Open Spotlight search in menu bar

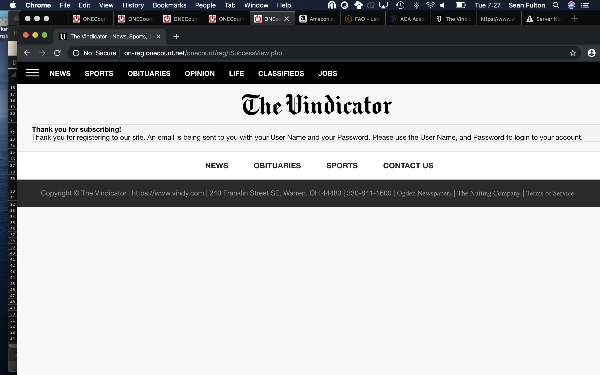pyautogui.click(x=556, y=5)
